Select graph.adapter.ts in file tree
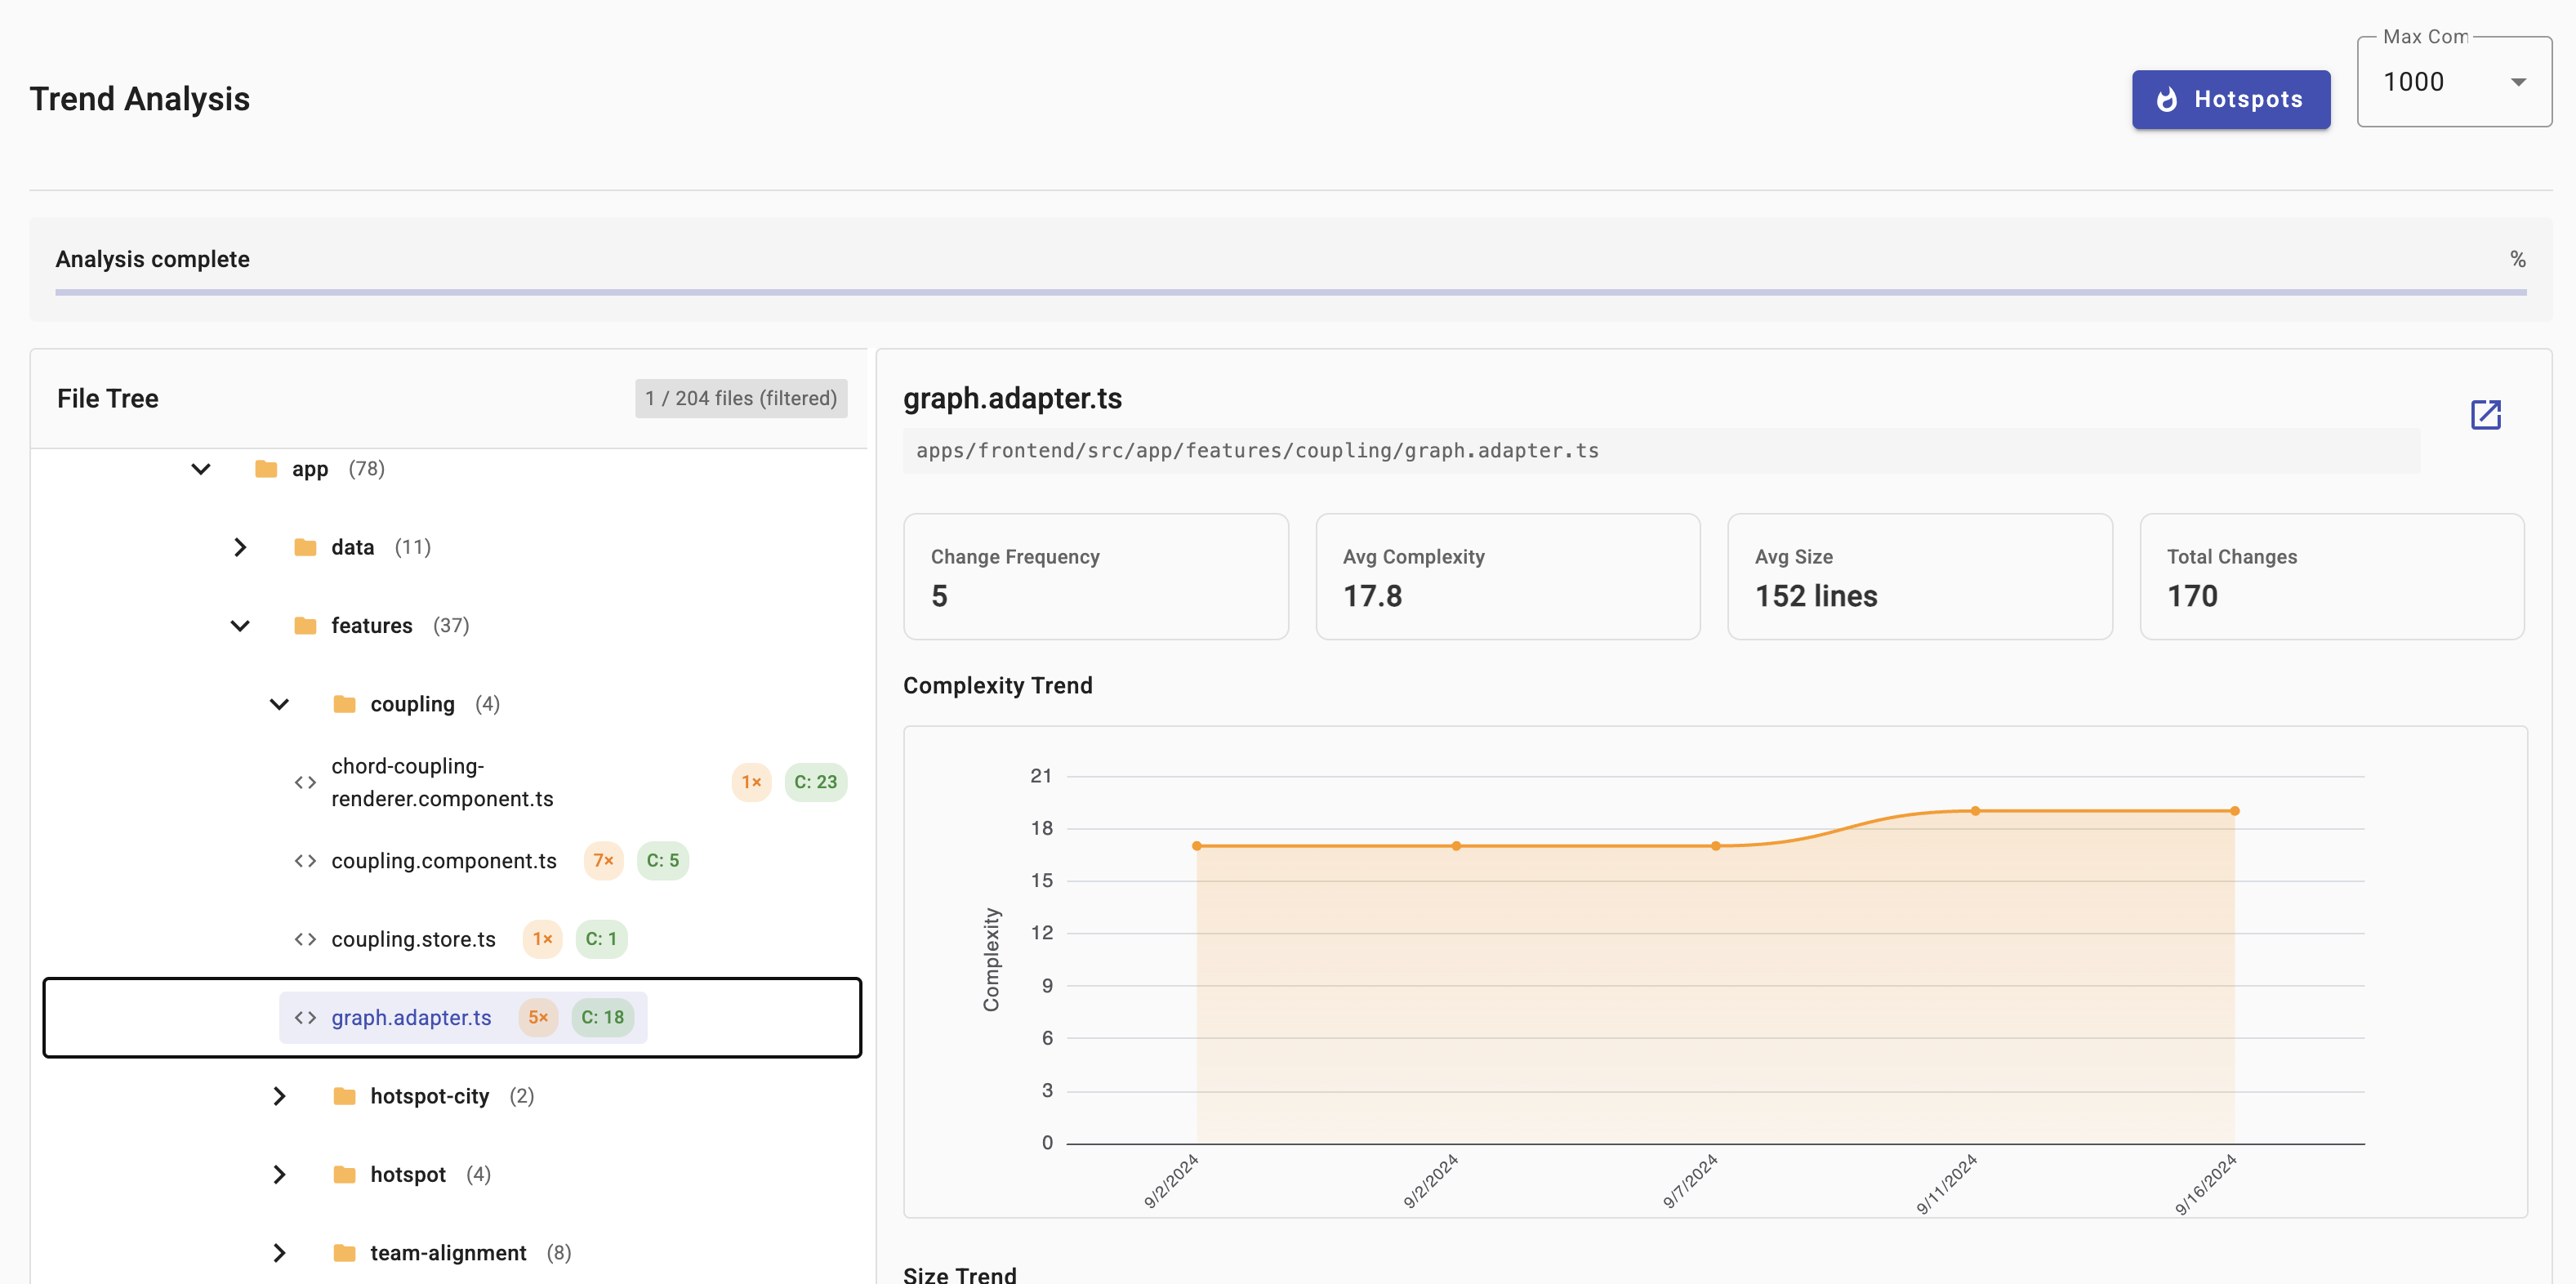2576x1284 pixels. tap(411, 1017)
